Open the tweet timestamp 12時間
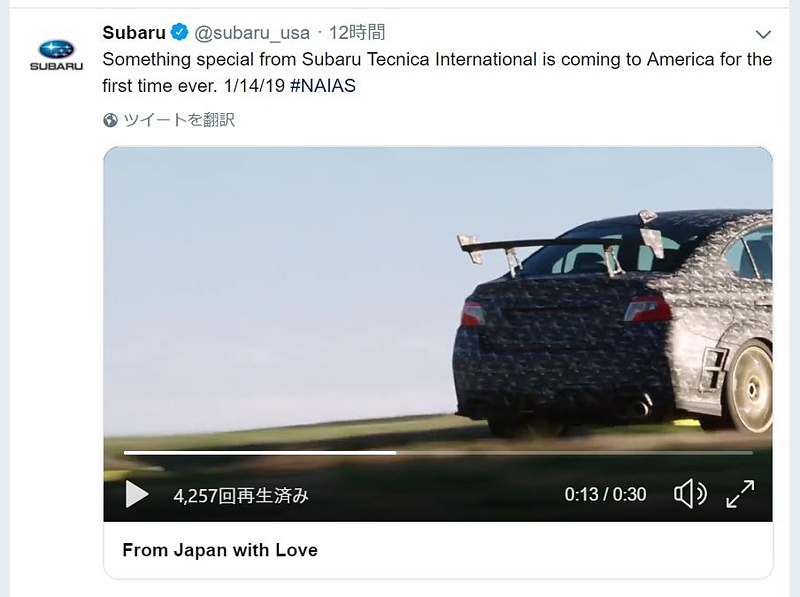Viewport: 800px width, 597px height. coord(357,33)
